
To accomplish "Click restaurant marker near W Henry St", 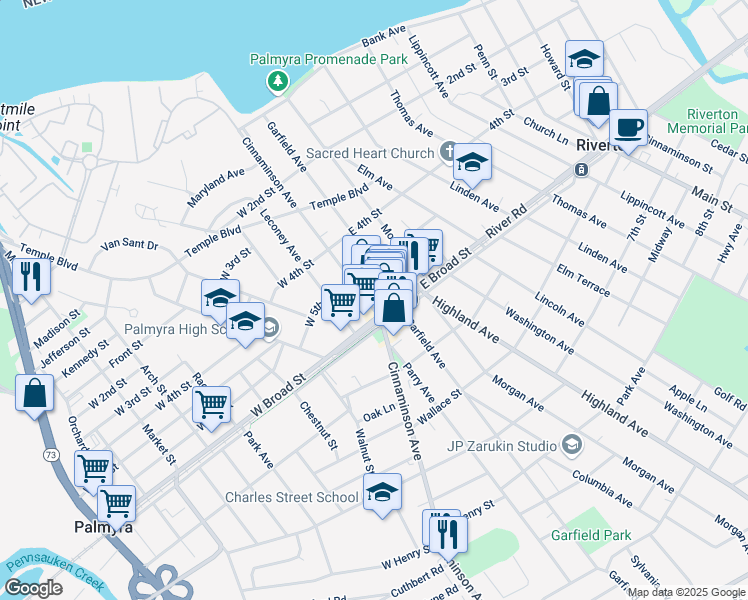I will [448, 536].
